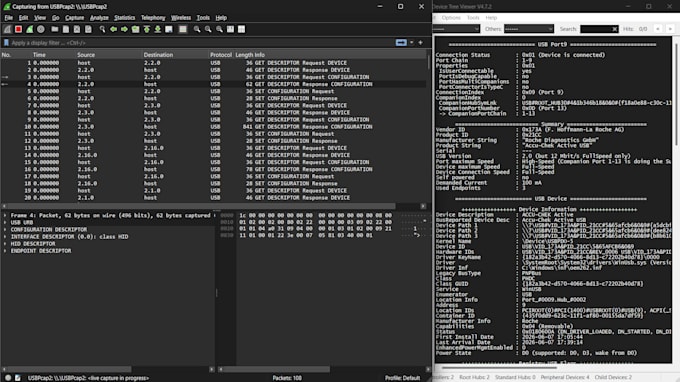Open Options menu in Device Tree Viewer
The image size is (680, 382).
pos(451,18)
